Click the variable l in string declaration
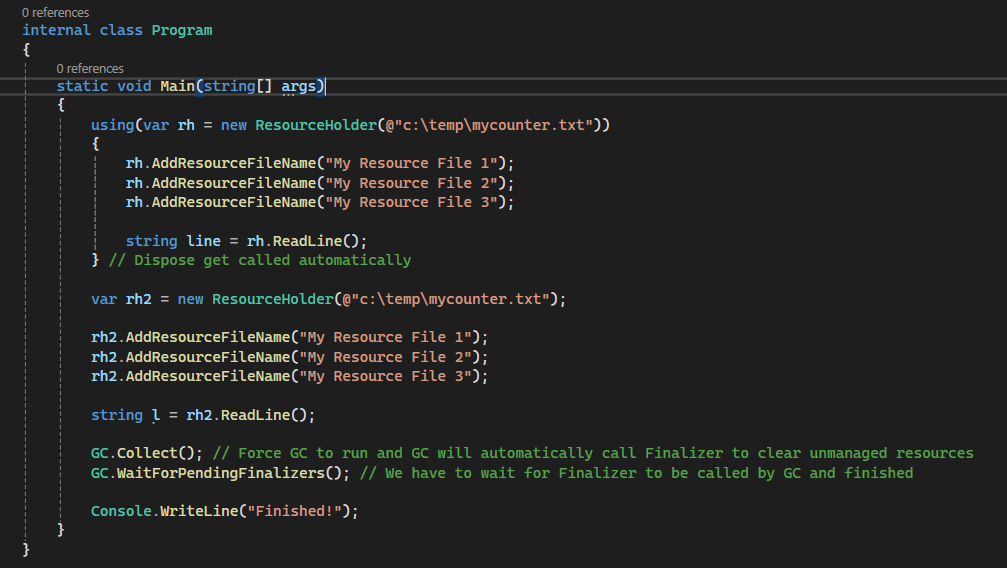The height and width of the screenshot is (568, 1007). tap(156, 415)
